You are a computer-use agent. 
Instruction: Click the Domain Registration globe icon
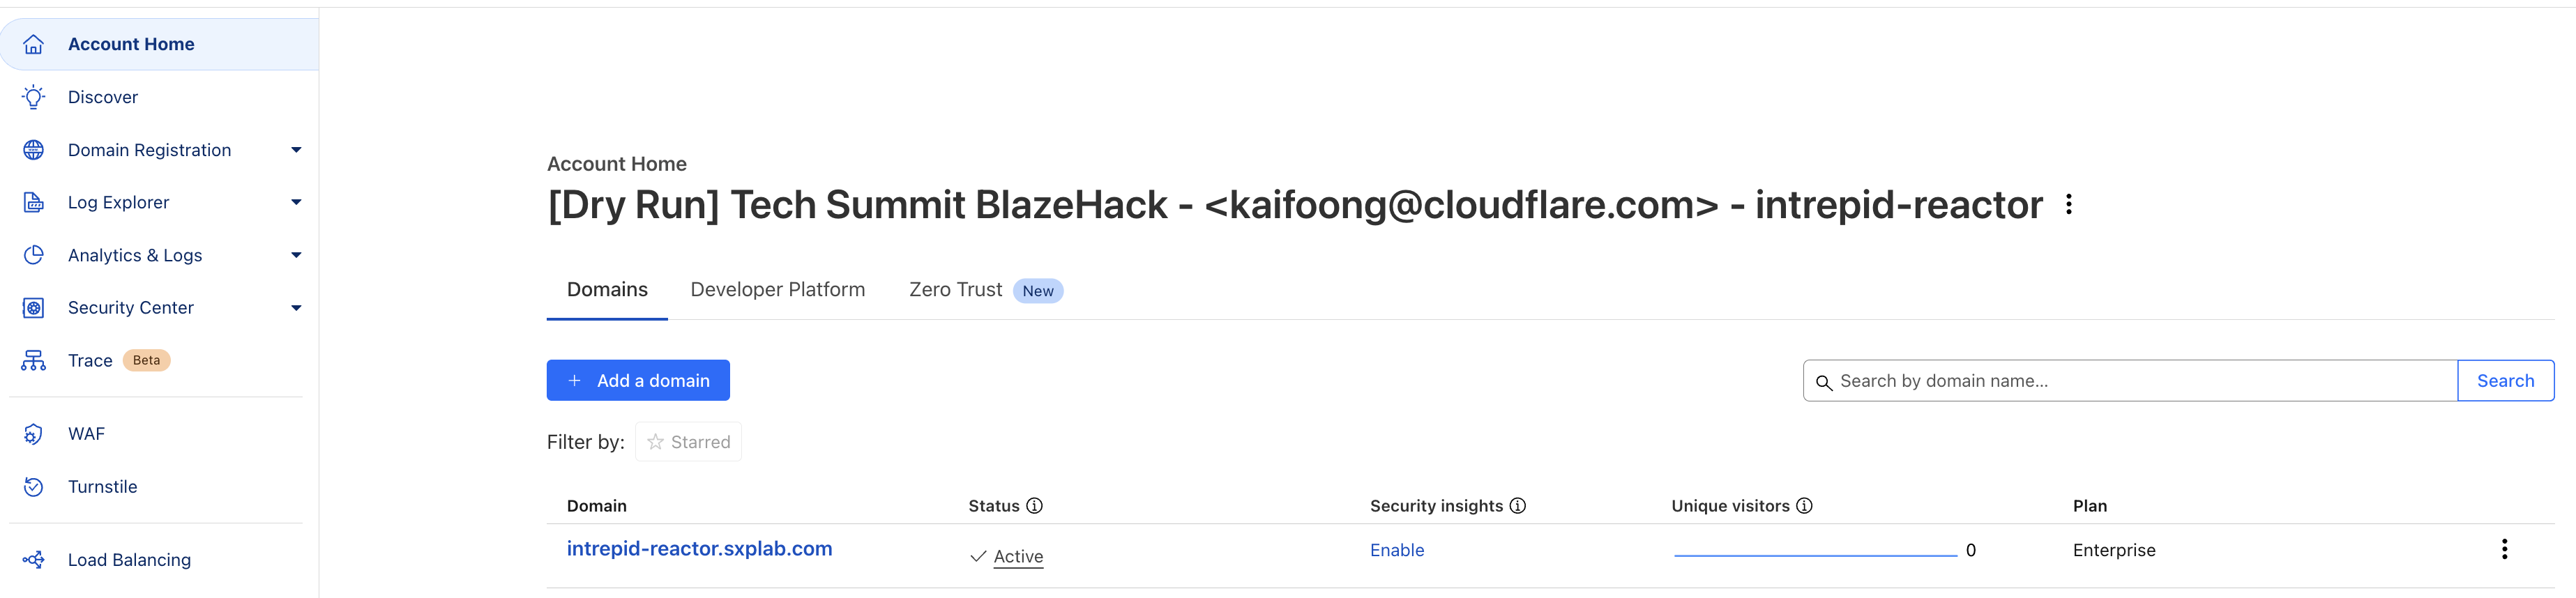[33, 150]
